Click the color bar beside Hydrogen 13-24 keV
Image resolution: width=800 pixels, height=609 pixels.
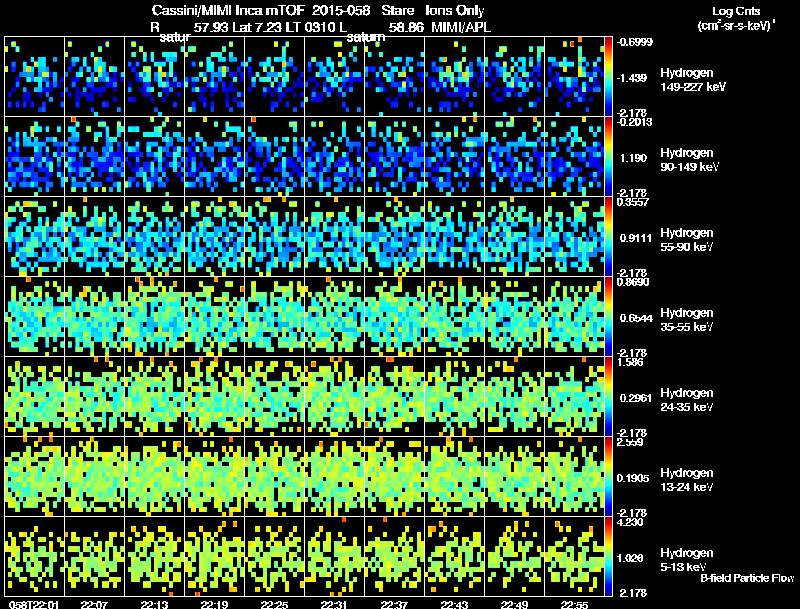(x=608, y=477)
